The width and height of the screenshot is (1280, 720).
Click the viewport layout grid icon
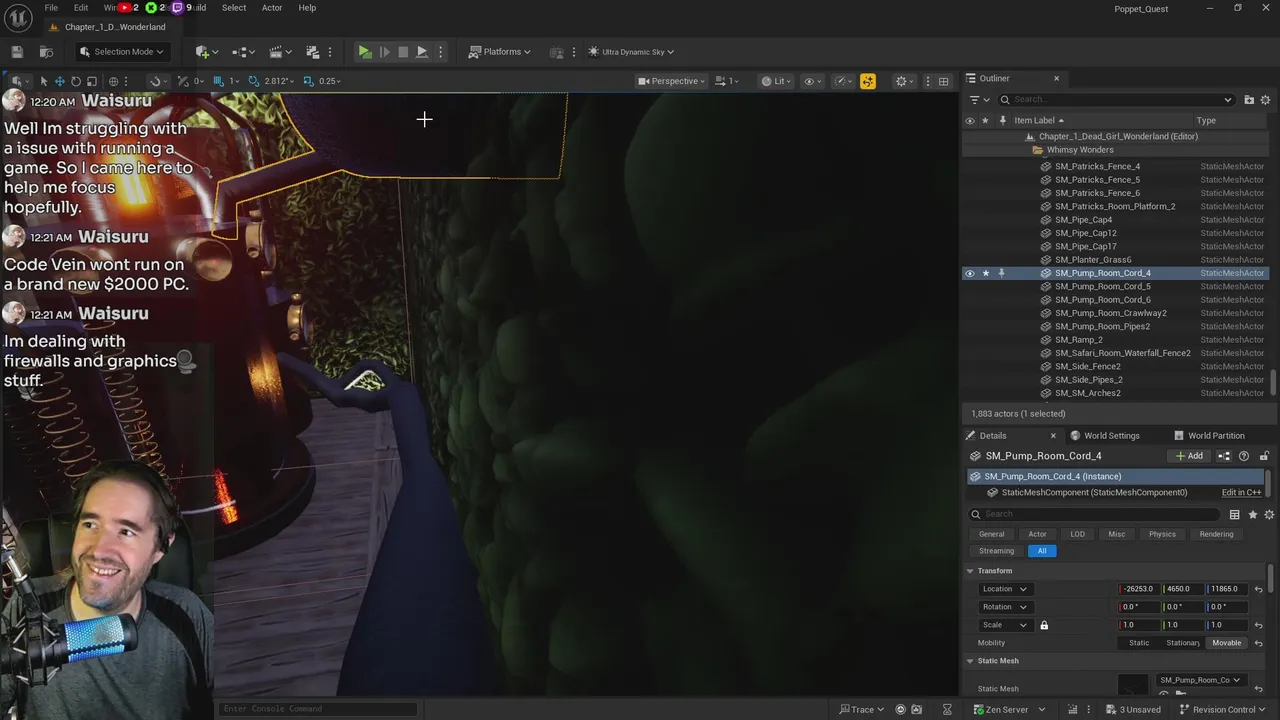click(943, 81)
